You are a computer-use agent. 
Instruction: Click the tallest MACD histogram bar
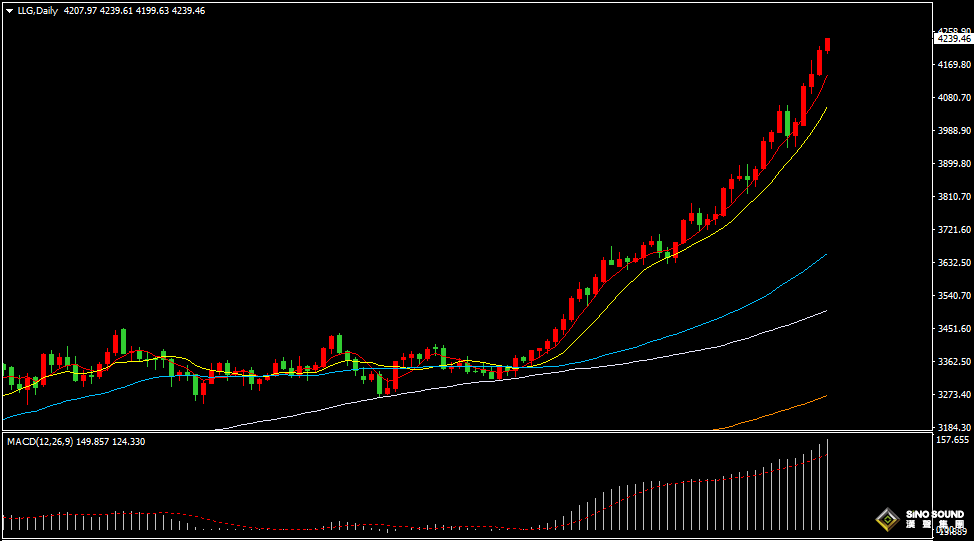click(828, 485)
